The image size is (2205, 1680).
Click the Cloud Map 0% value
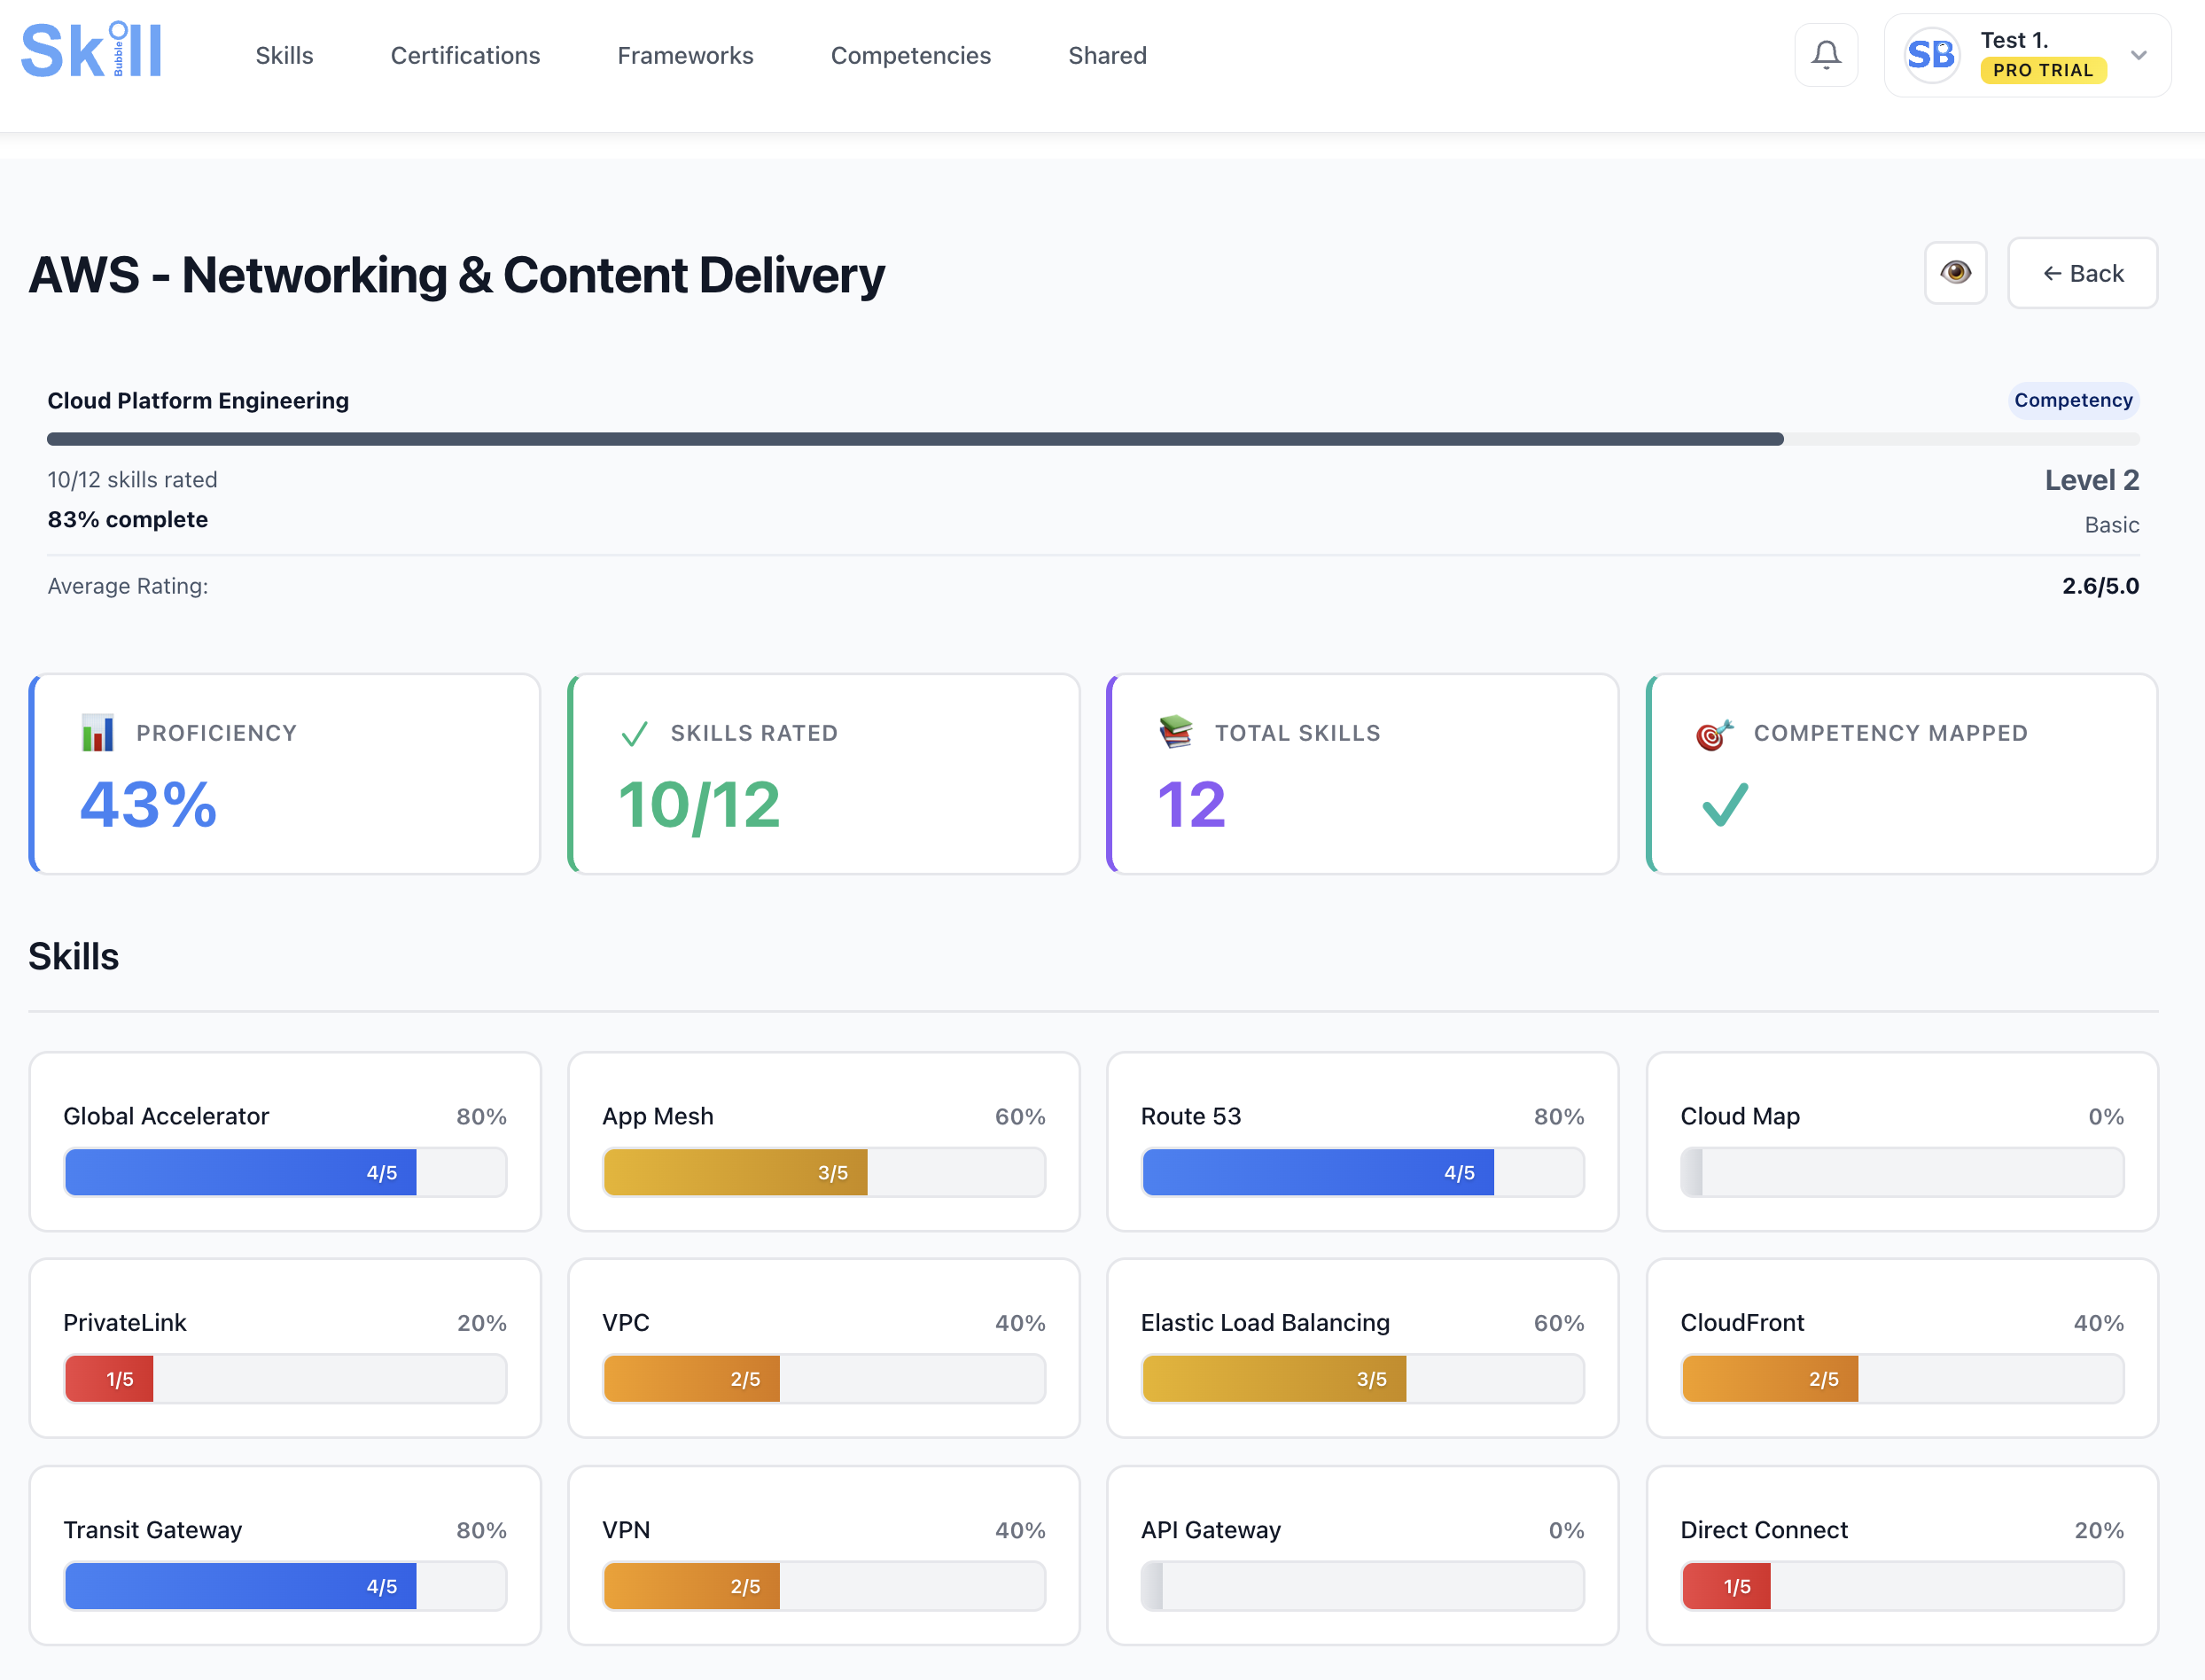[x=2106, y=1116]
